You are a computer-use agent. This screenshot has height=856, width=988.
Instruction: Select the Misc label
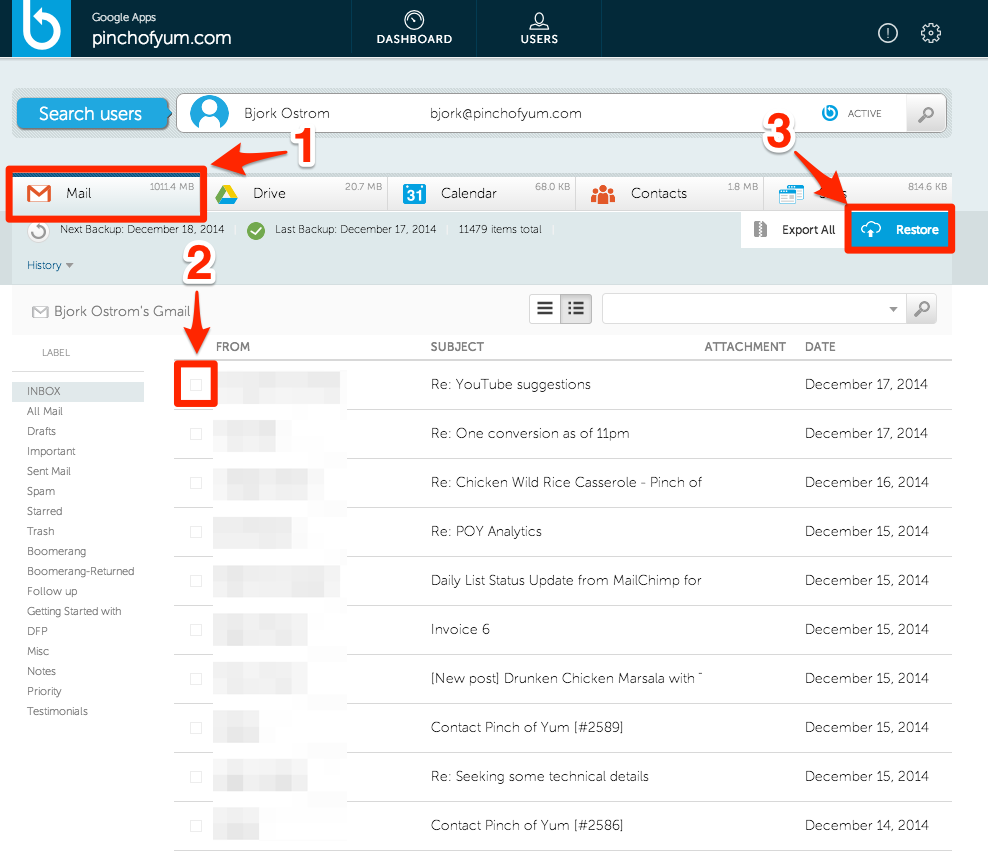[38, 651]
